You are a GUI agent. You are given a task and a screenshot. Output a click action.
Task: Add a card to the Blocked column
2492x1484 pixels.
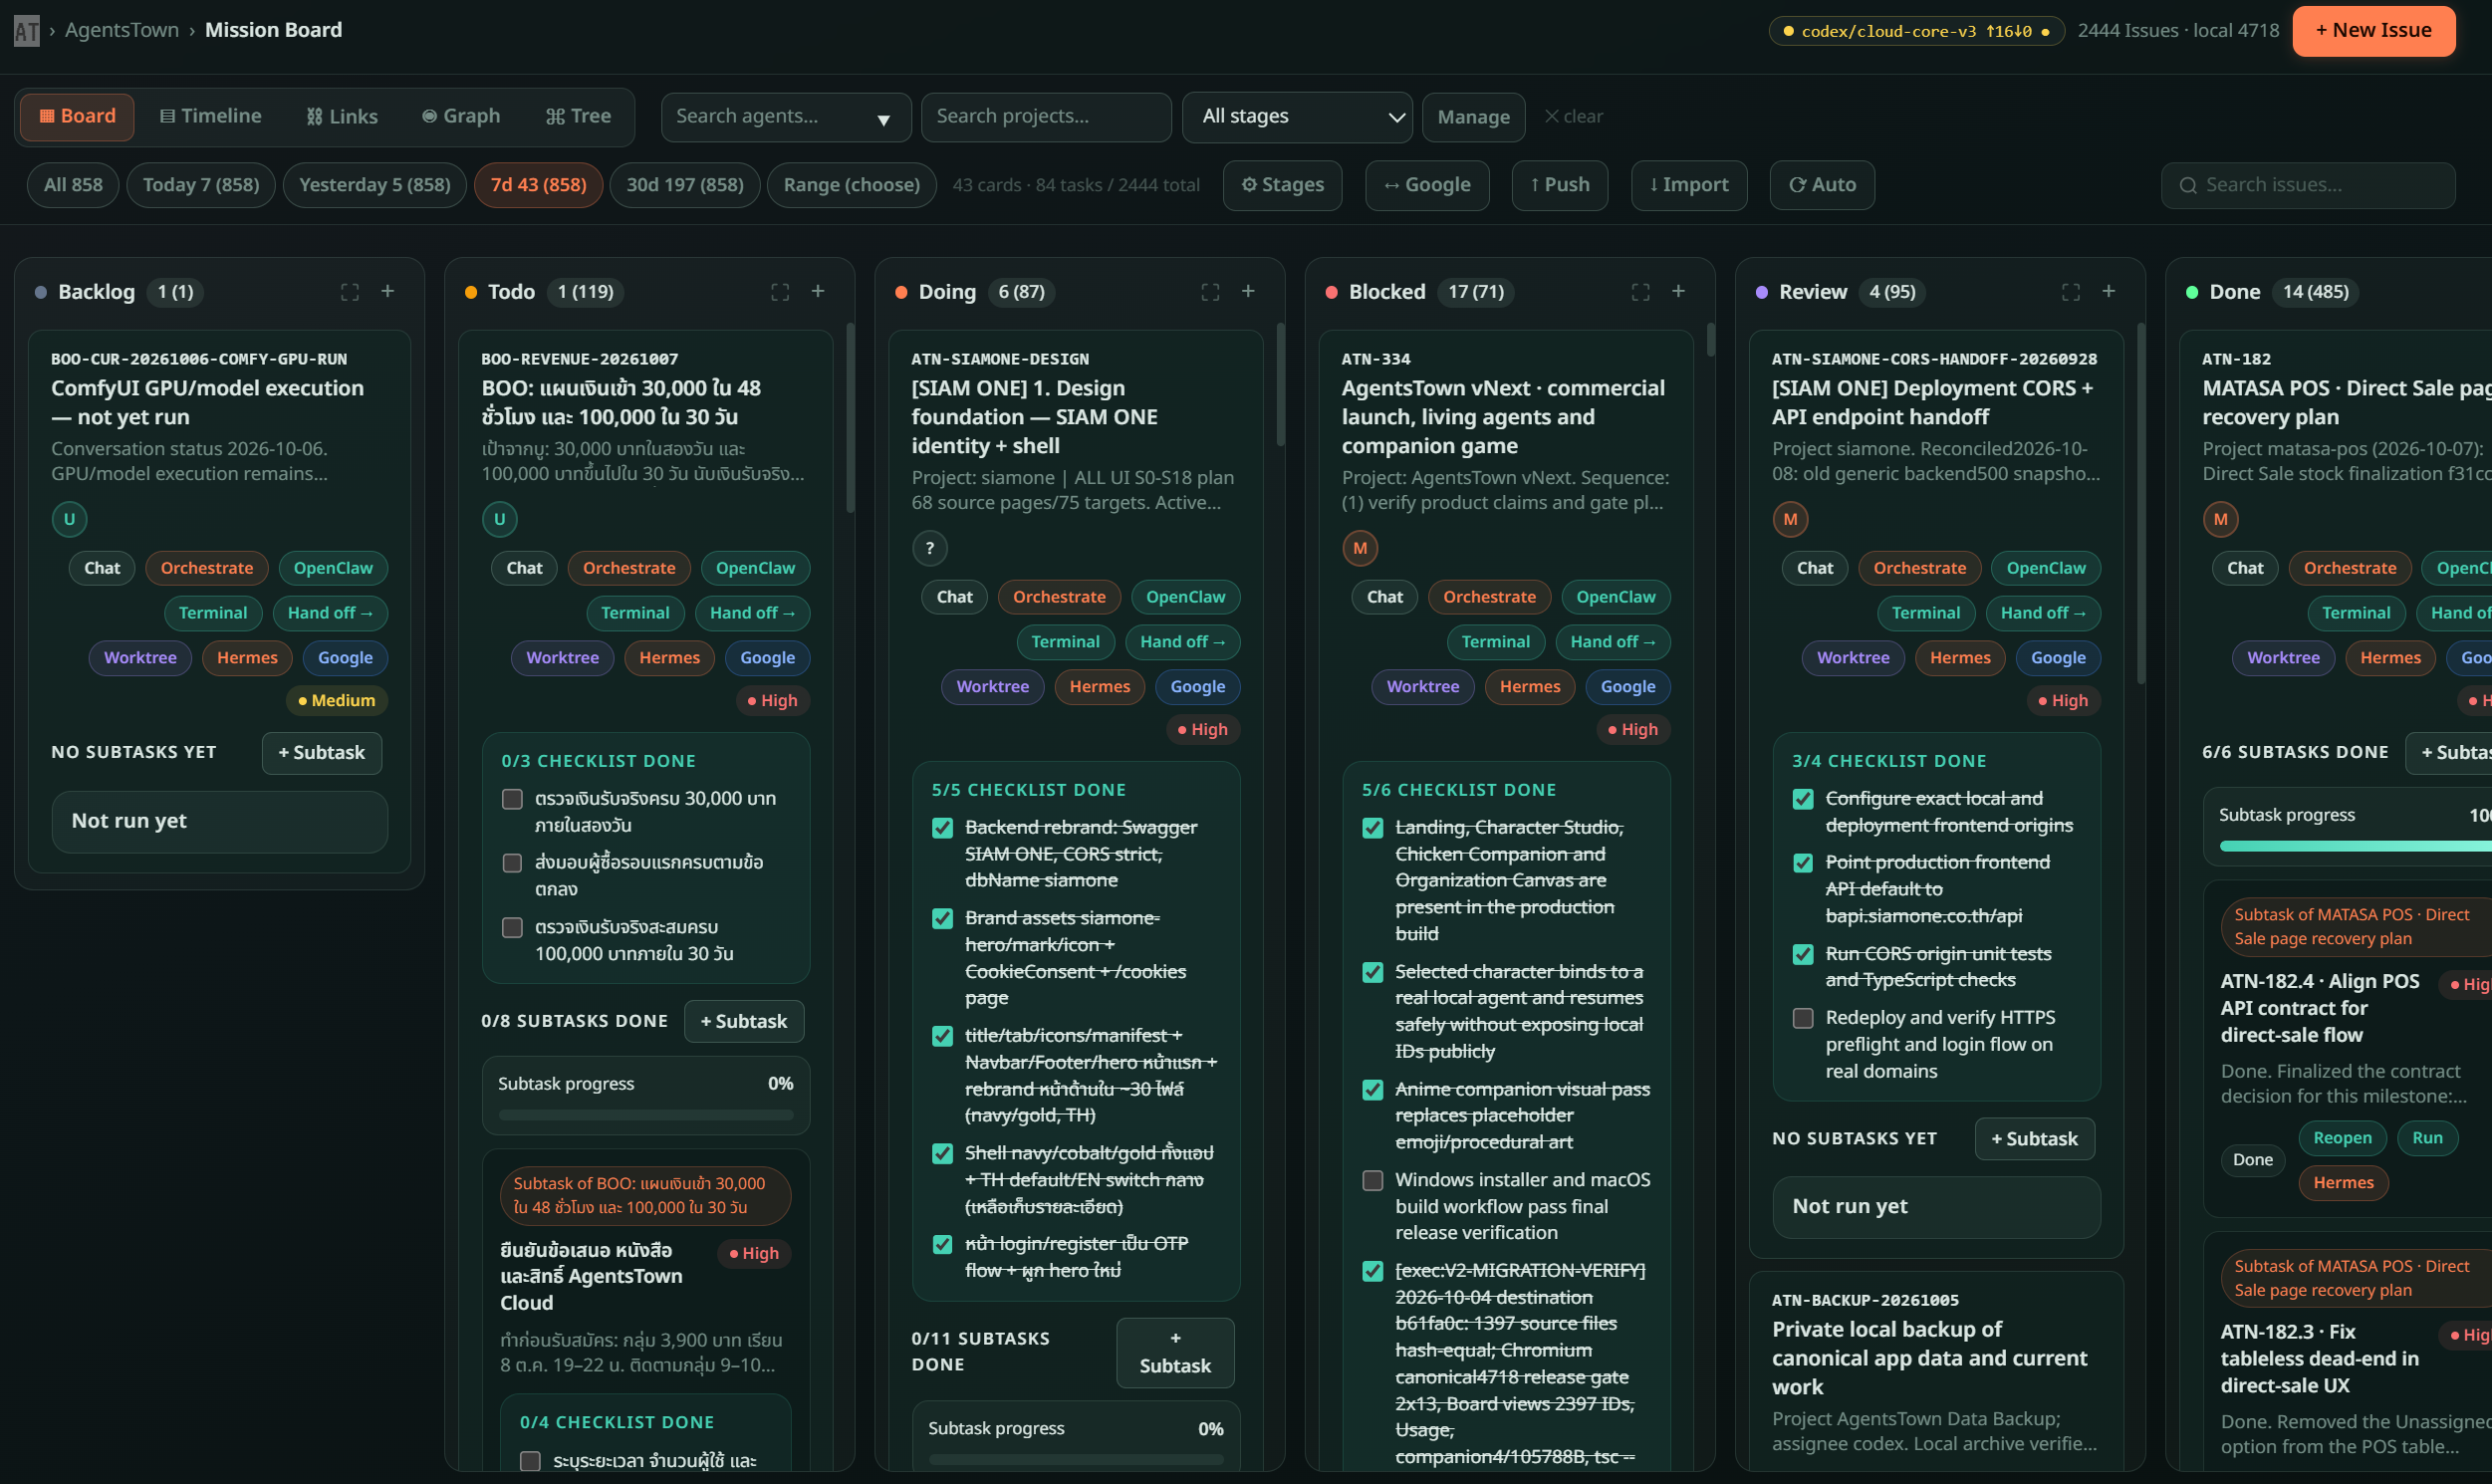click(1678, 291)
